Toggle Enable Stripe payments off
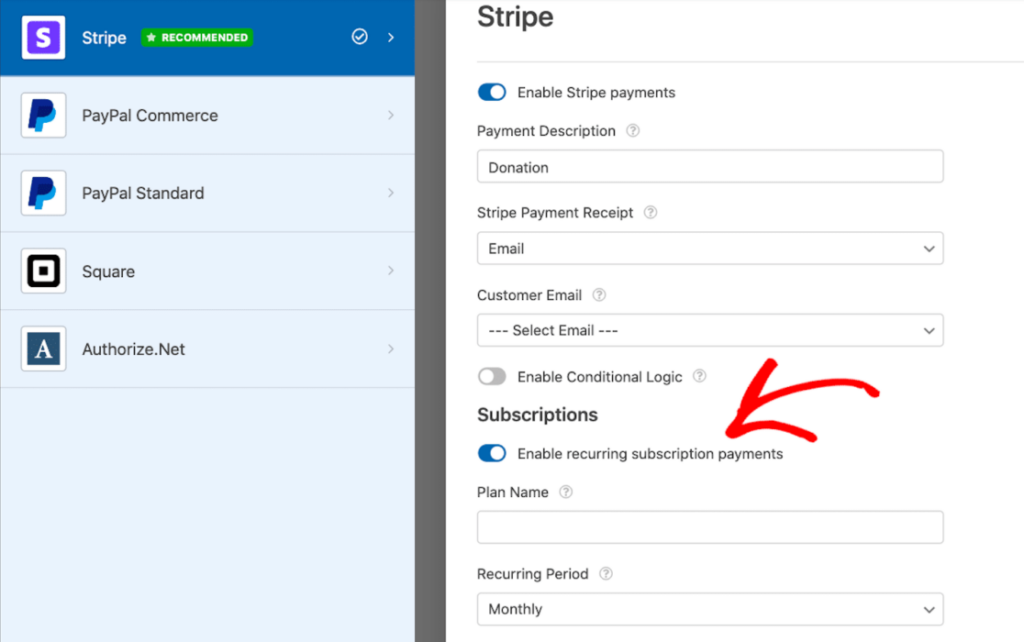 coord(492,92)
